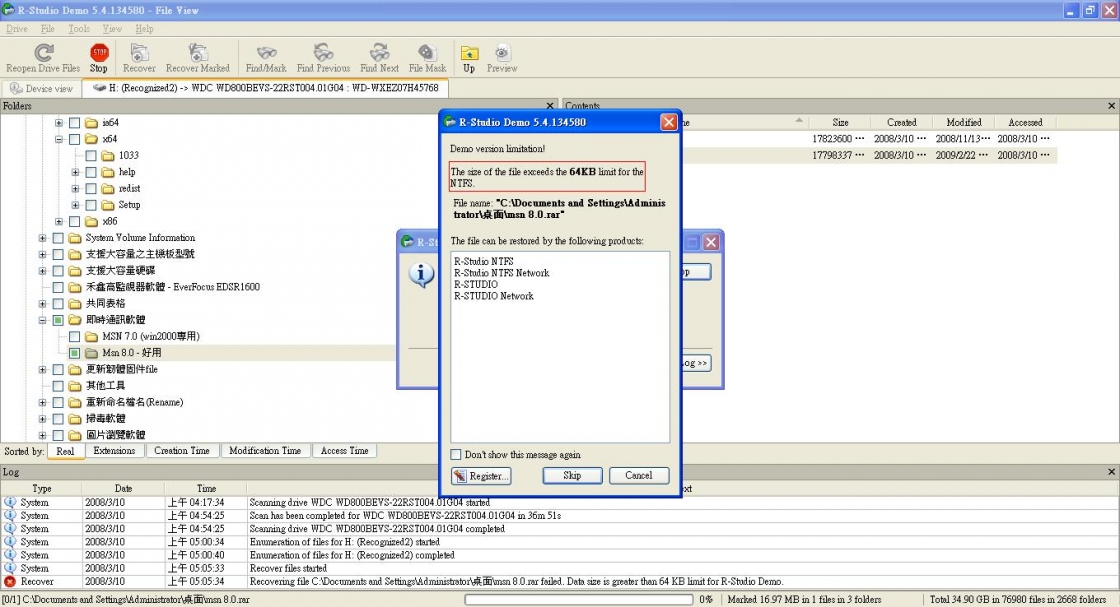The width and height of the screenshot is (1120, 607).
Task: Expand the Setup folder node
Action: 75,205
